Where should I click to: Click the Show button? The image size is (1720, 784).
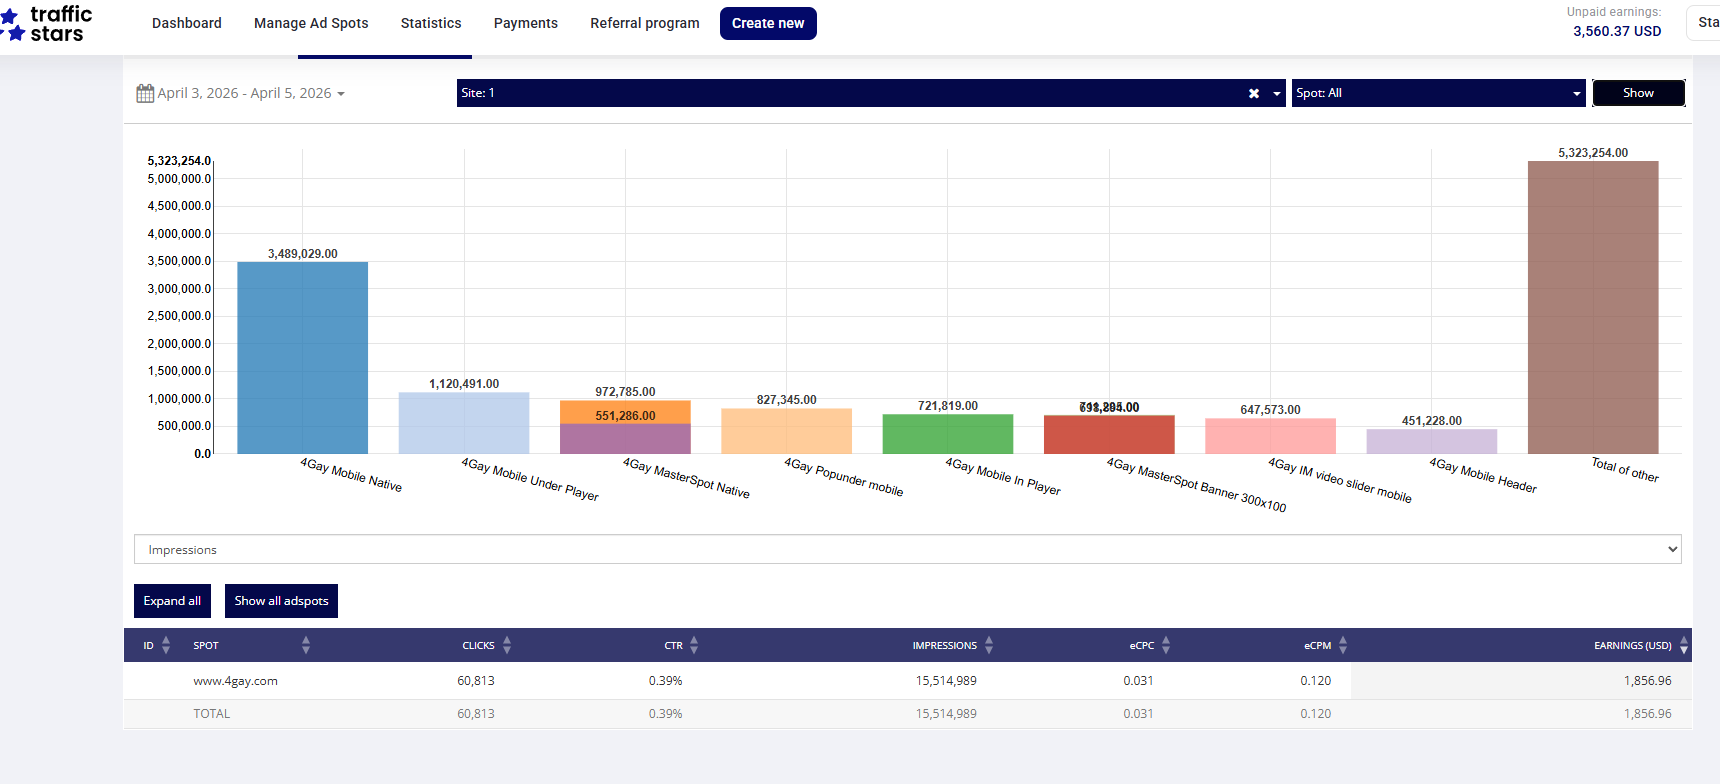pos(1638,93)
